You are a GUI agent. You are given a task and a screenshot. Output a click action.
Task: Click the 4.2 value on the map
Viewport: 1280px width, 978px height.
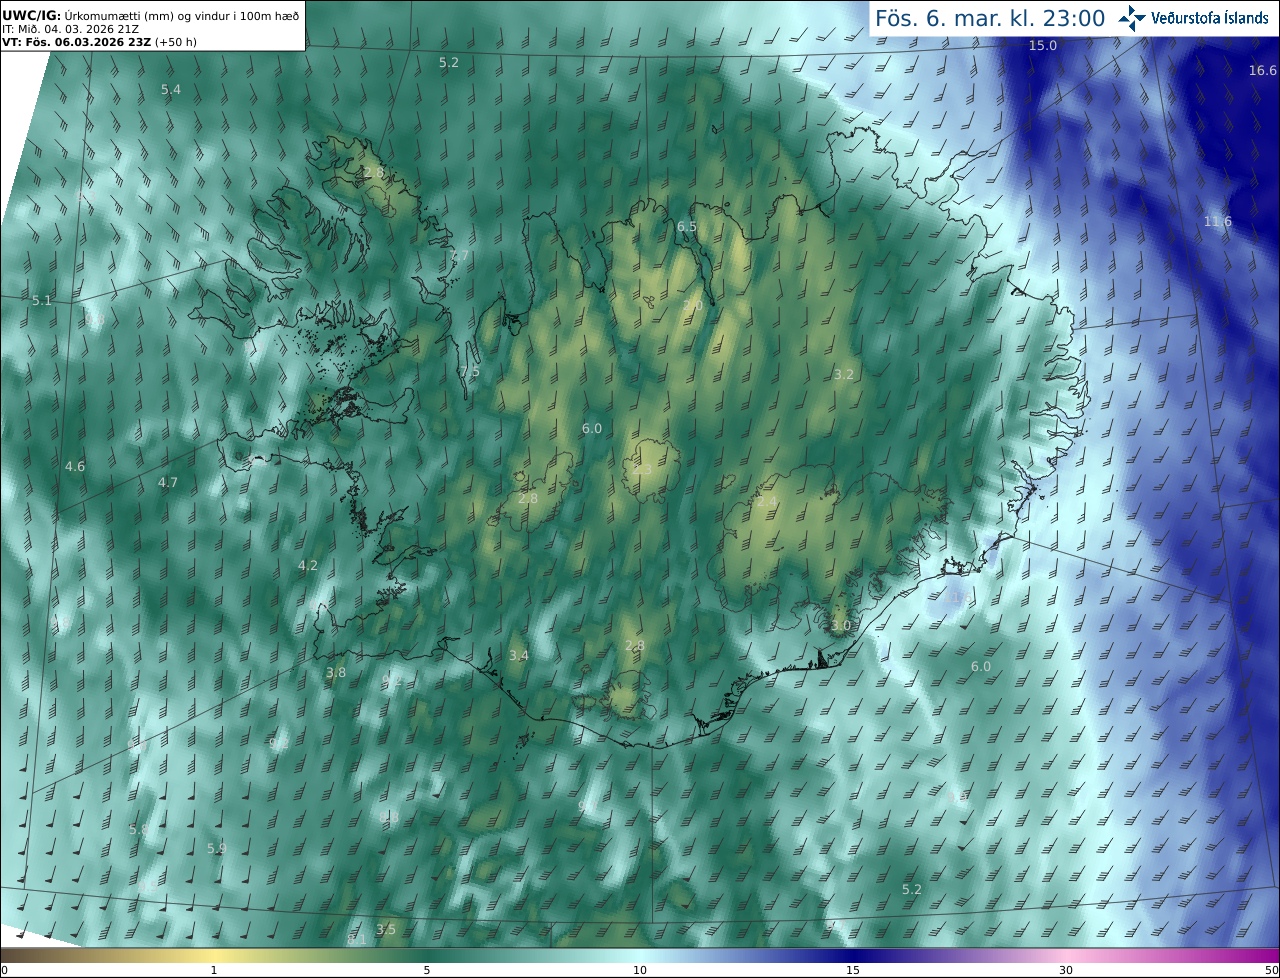click(308, 565)
